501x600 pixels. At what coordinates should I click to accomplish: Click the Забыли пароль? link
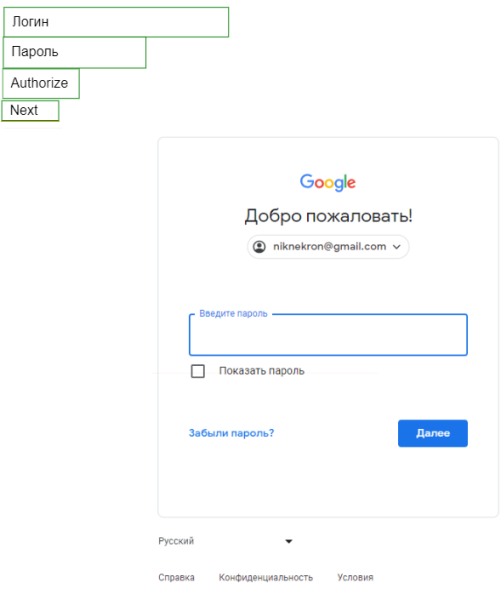click(x=232, y=433)
